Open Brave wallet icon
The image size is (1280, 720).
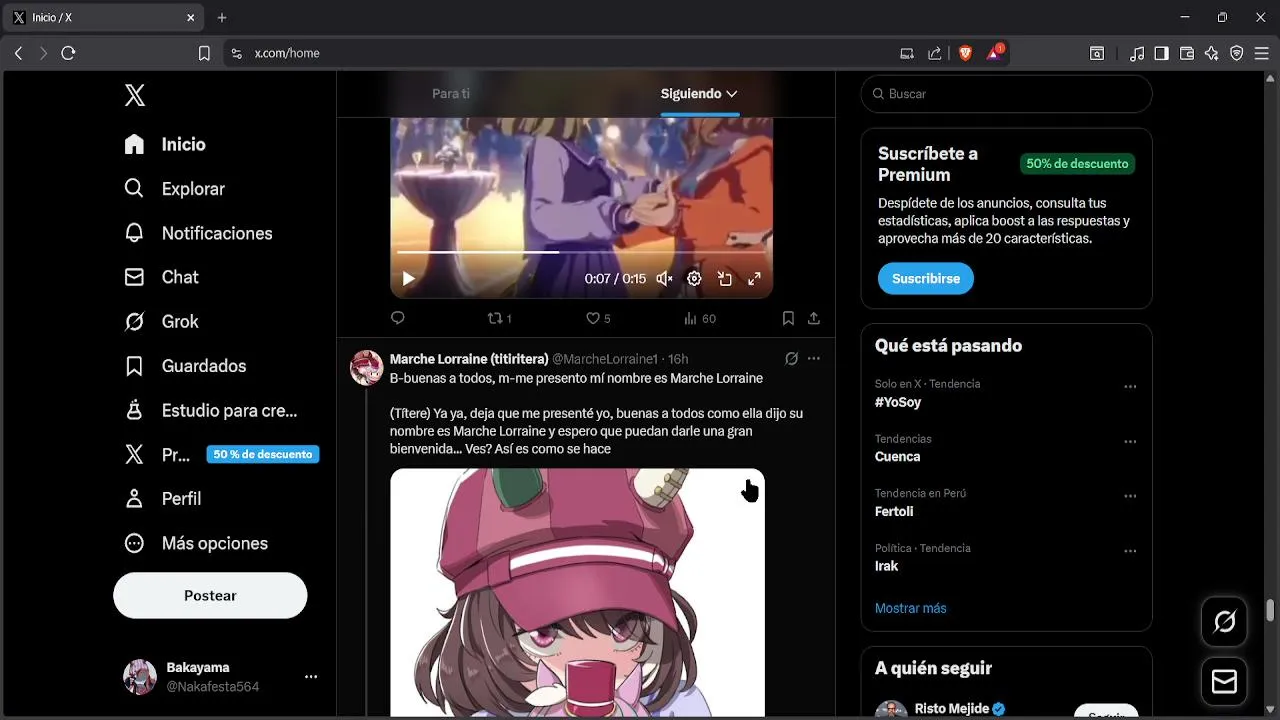1187,53
